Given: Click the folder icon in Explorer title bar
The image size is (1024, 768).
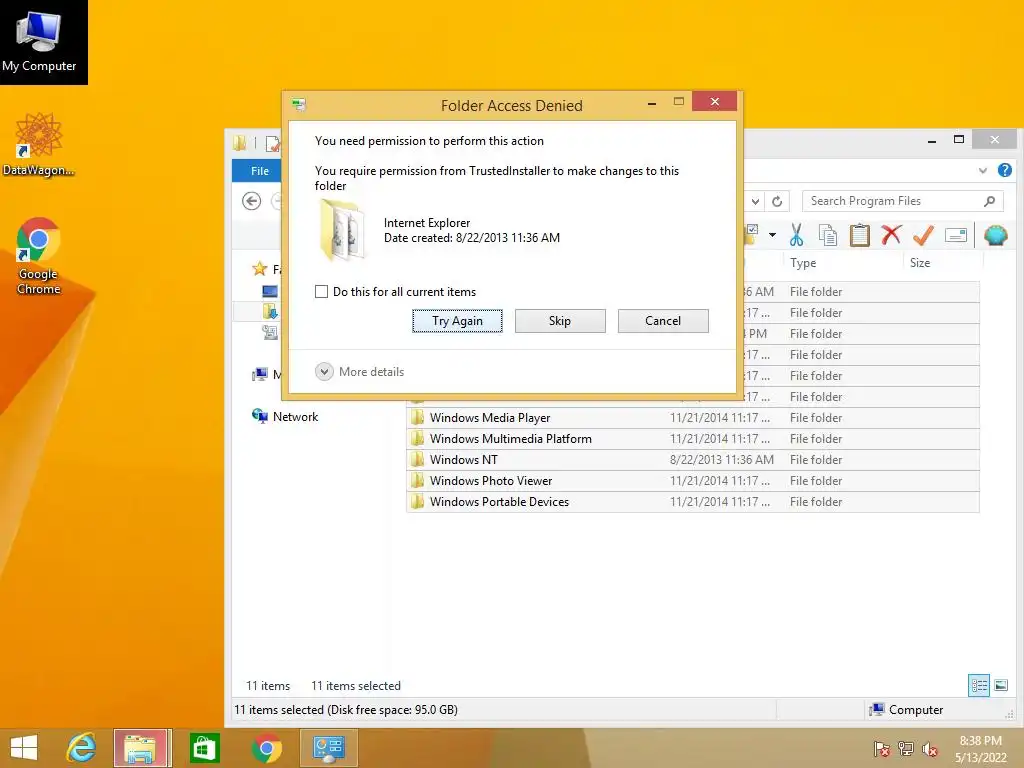Looking at the screenshot, I should [x=240, y=143].
